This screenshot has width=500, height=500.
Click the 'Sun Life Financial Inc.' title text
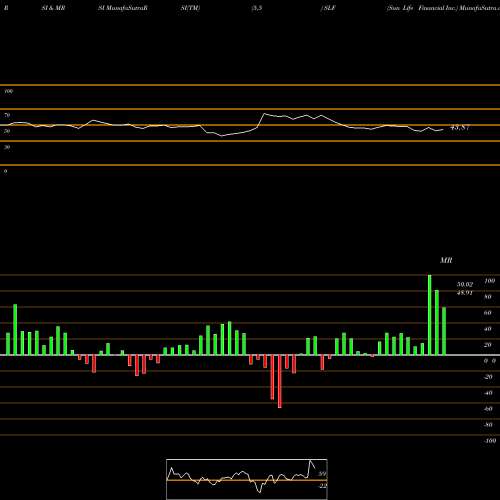[422, 8]
